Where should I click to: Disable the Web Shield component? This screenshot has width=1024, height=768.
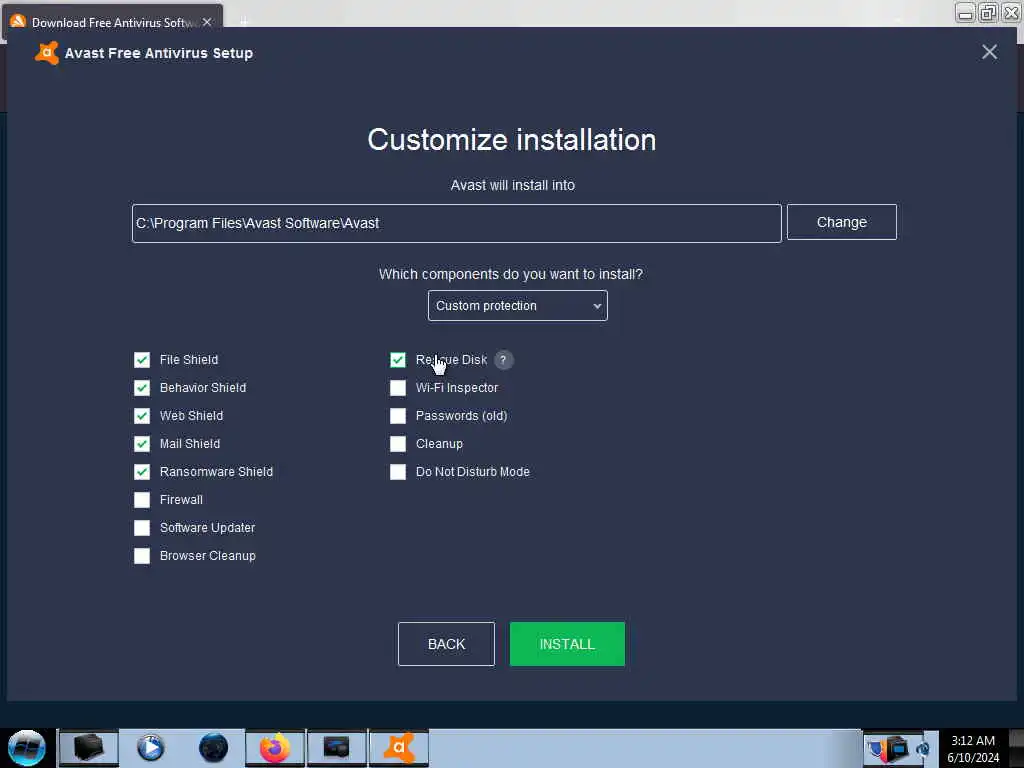pos(142,416)
